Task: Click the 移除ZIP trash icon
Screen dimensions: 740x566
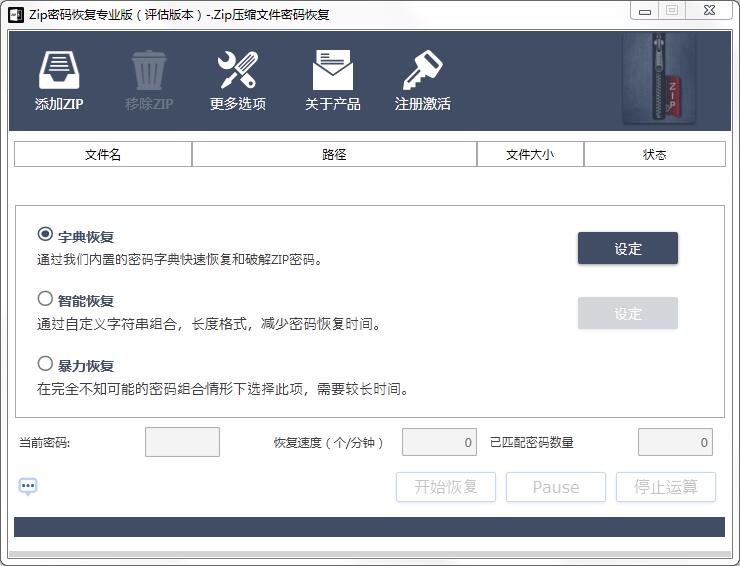Action: [x=149, y=70]
